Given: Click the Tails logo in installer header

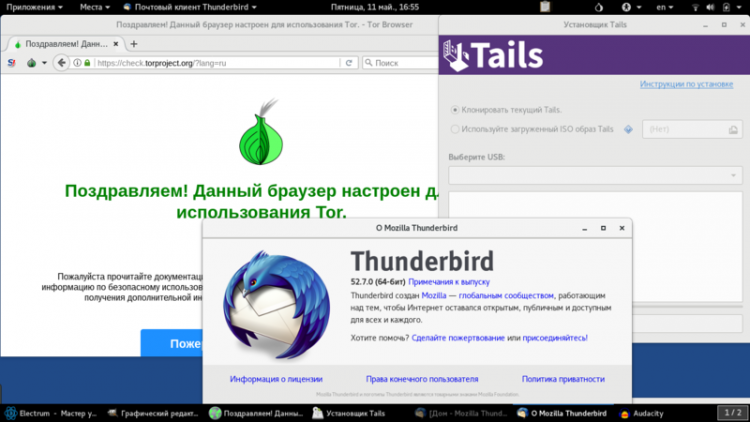Looking at the screenshot, I should coord(493,55).
